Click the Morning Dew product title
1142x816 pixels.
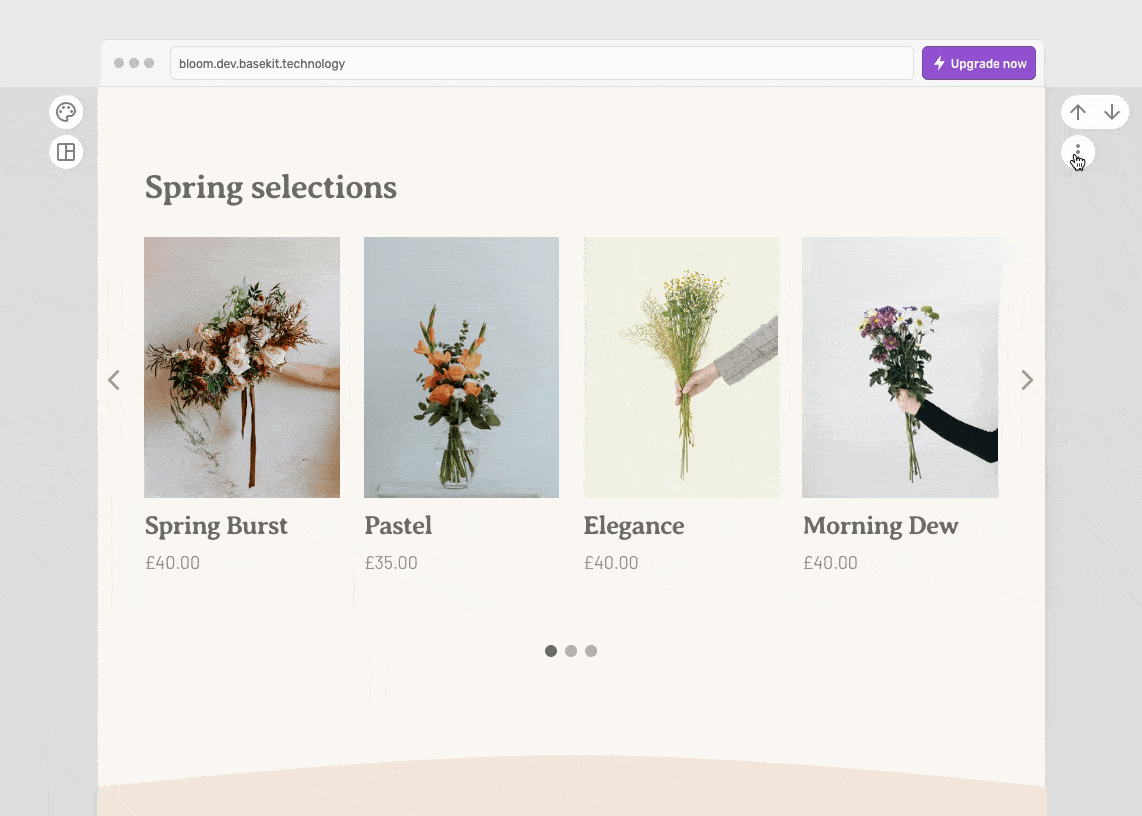pos(880,526)
